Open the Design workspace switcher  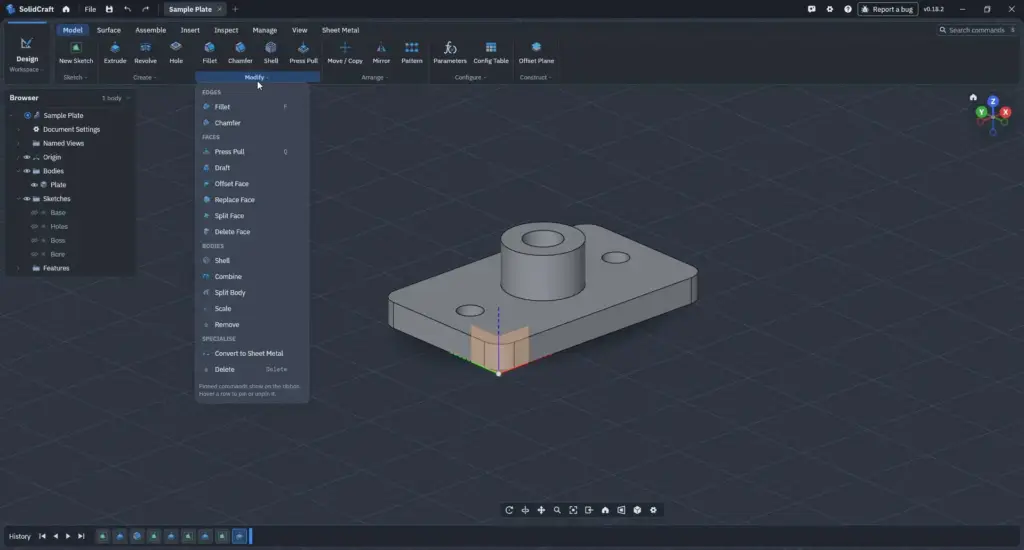[x=26, y=54]
